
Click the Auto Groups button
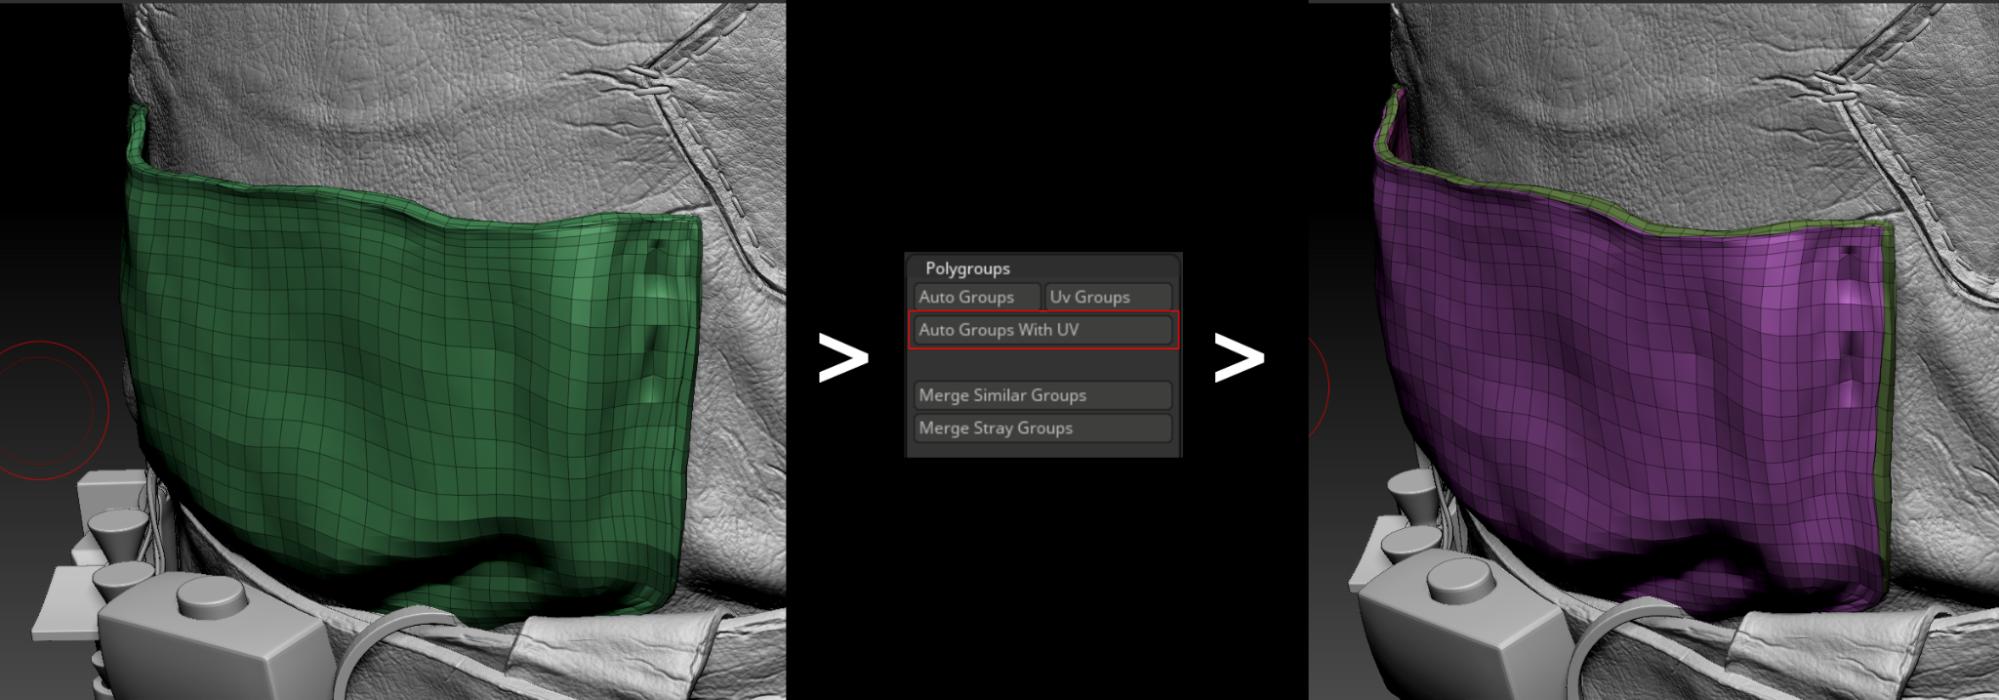[977, 297]
